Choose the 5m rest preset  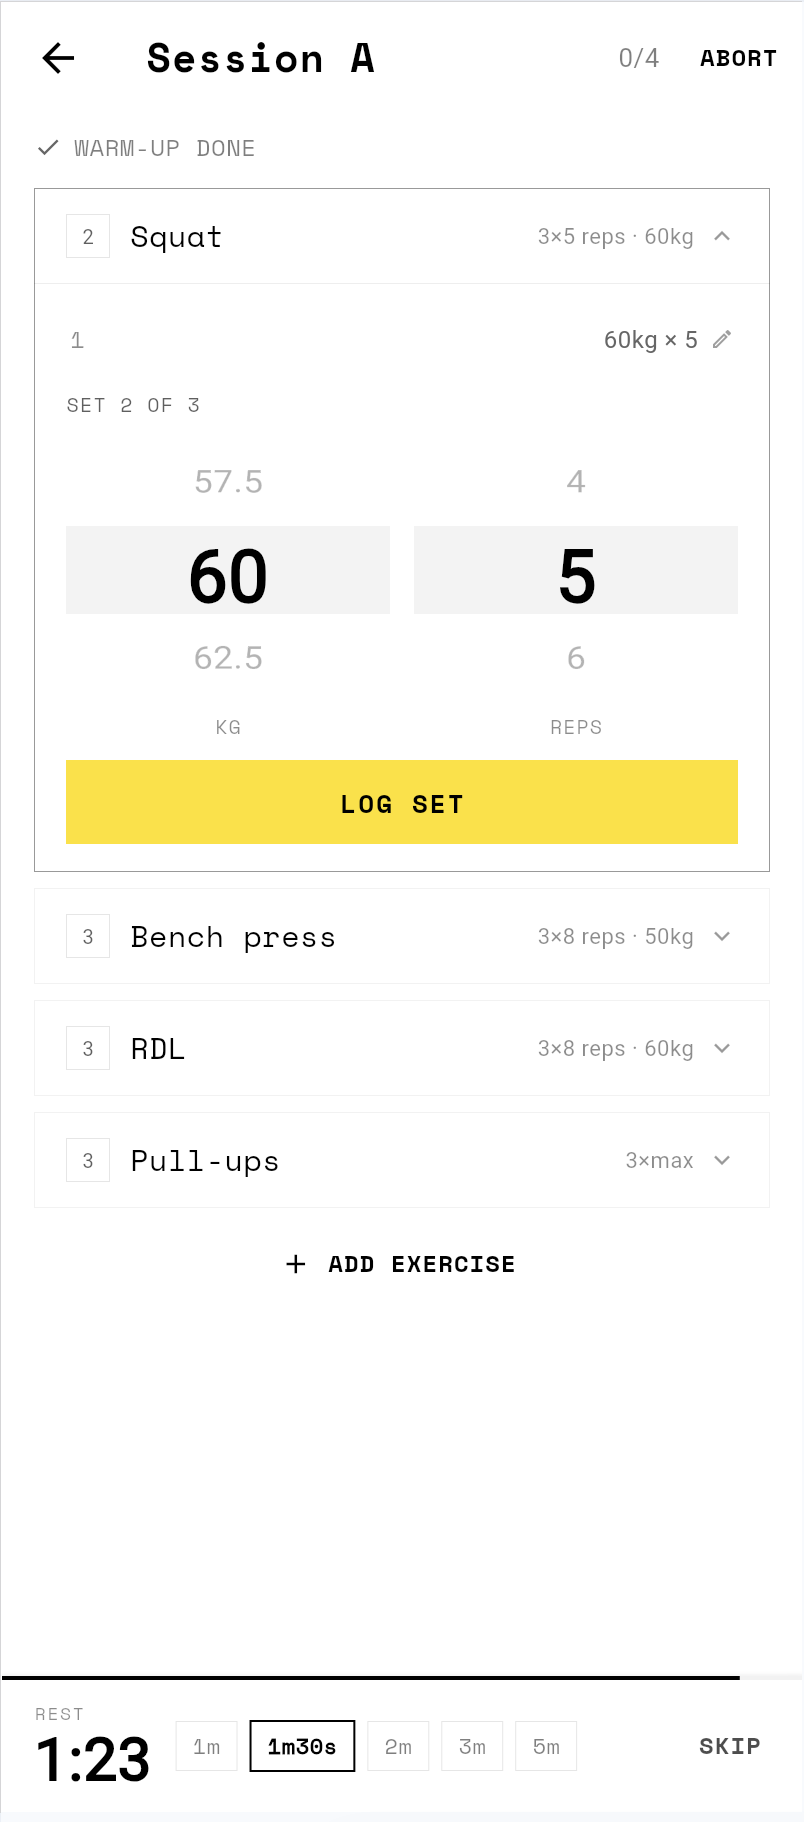click(x=545, y=1746)
